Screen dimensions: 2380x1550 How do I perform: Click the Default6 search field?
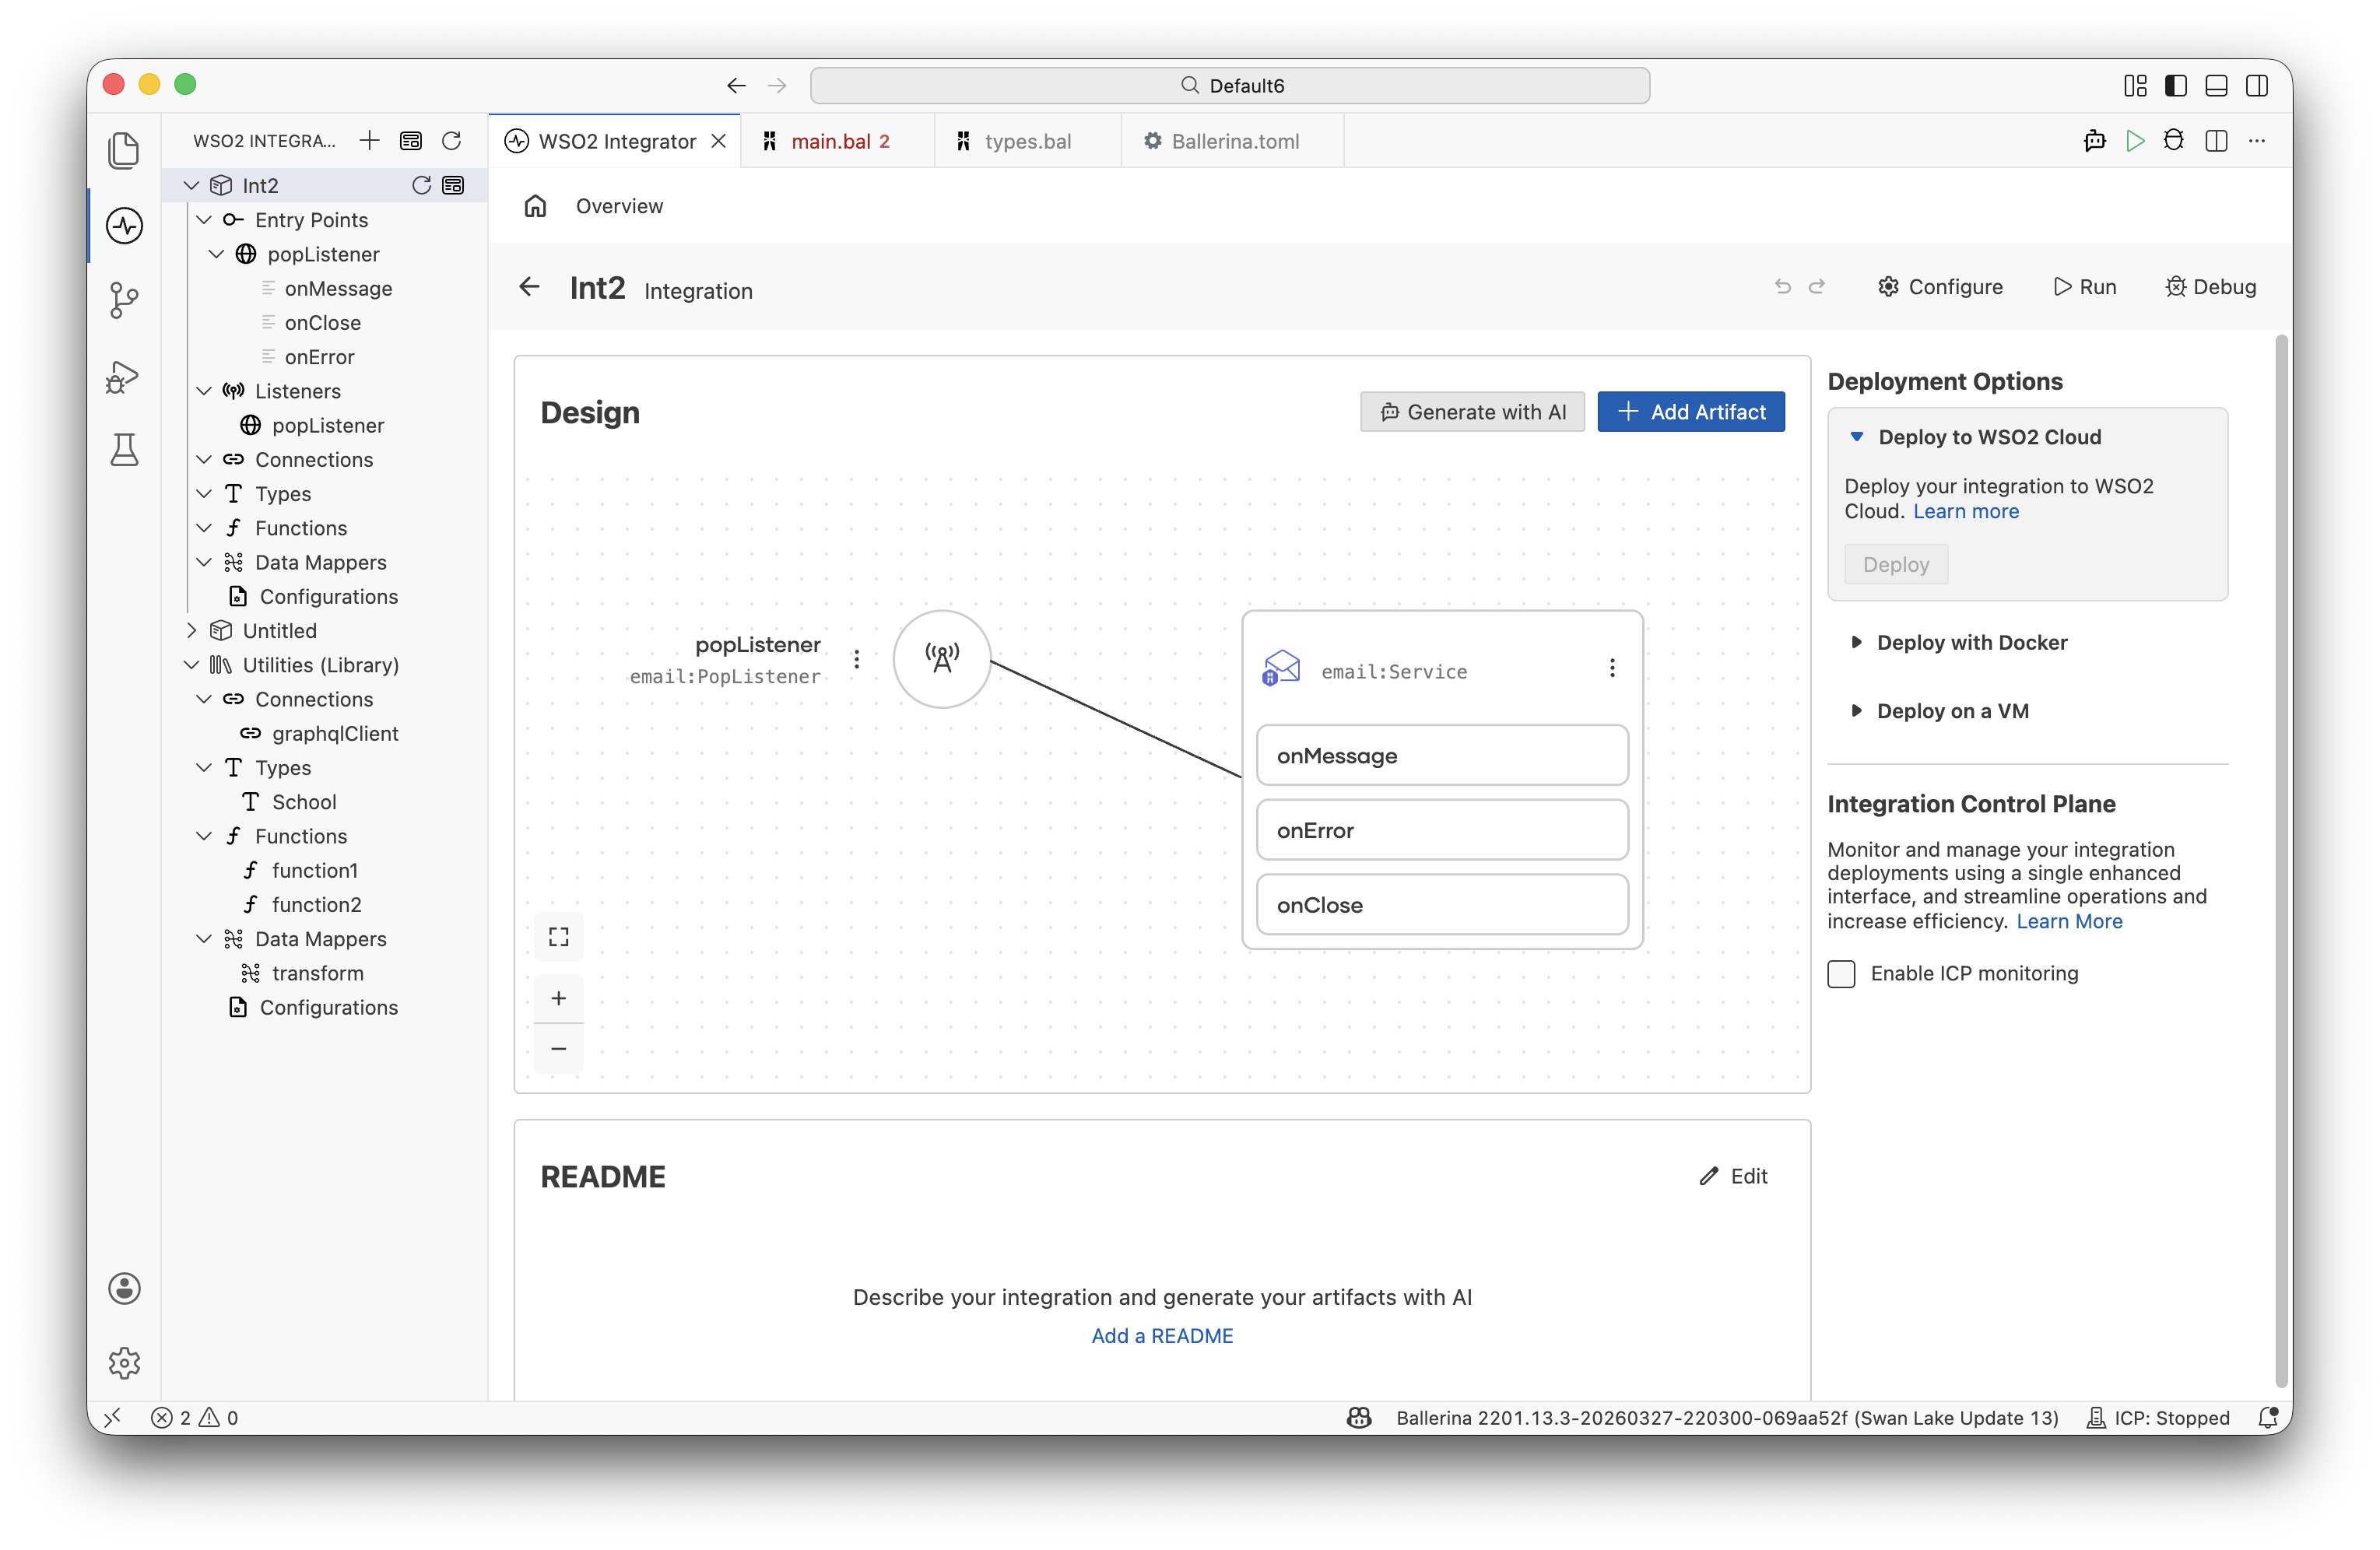point(1230,86)
